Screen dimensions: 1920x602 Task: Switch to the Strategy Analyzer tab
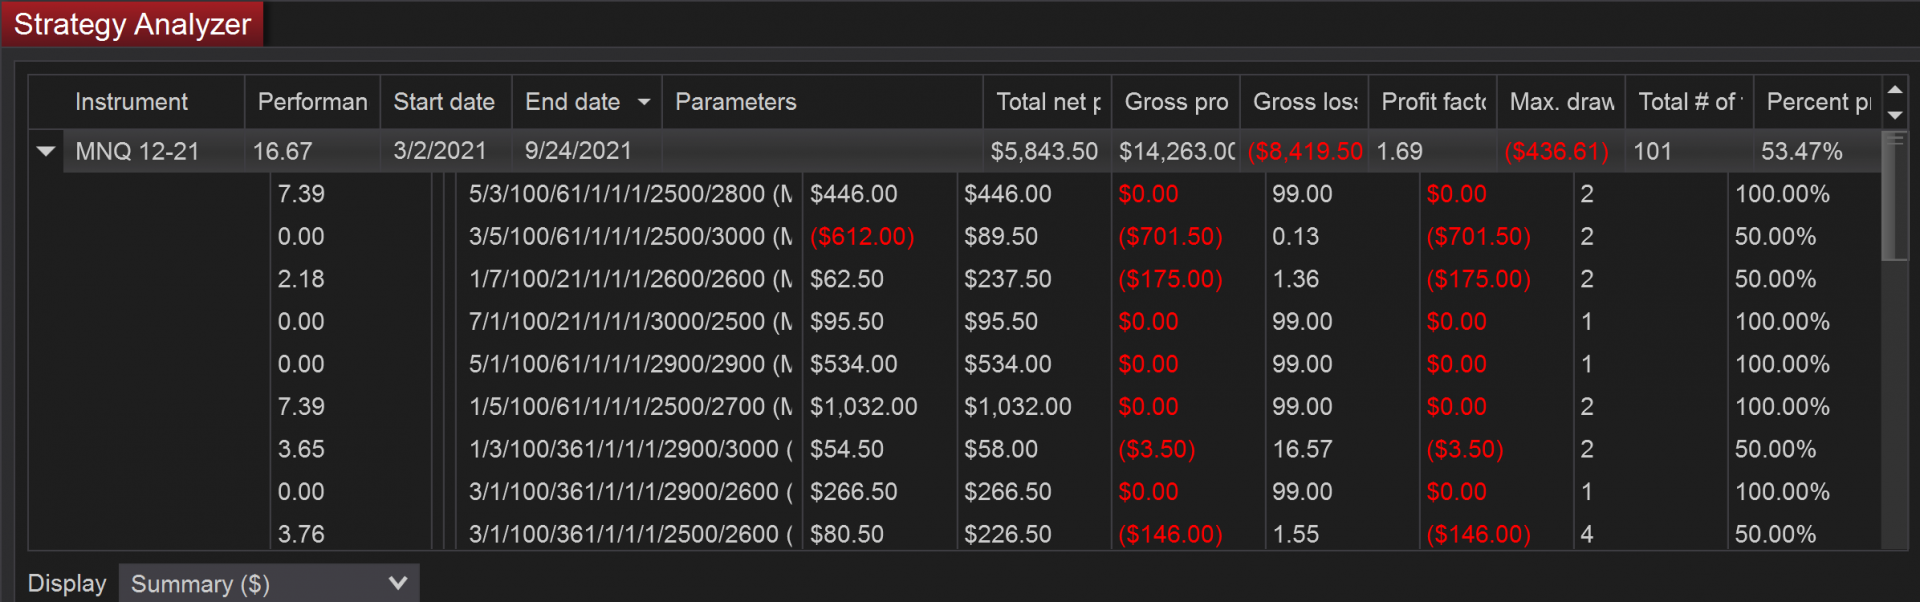tap(132, 24)
